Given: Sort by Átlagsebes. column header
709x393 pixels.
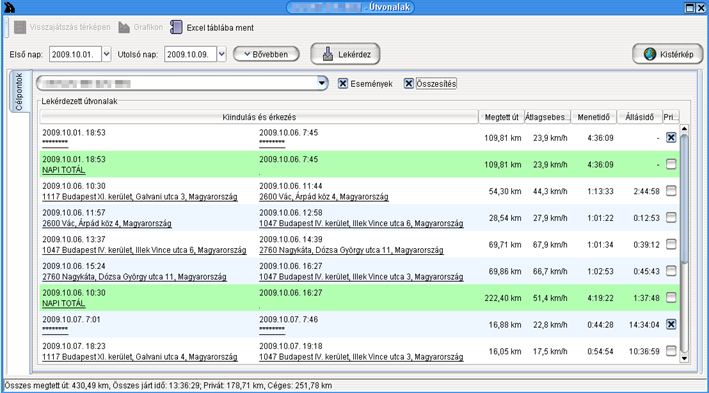Looking at the screenshot, I should pos(548,117).
